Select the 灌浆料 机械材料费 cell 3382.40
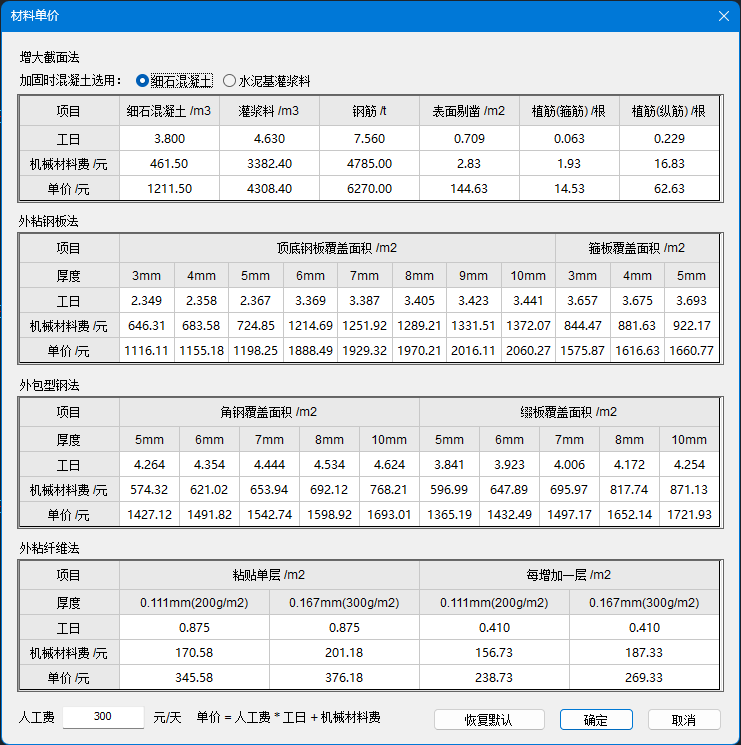Viewport: 741px width, 745px height. (269, 163)
